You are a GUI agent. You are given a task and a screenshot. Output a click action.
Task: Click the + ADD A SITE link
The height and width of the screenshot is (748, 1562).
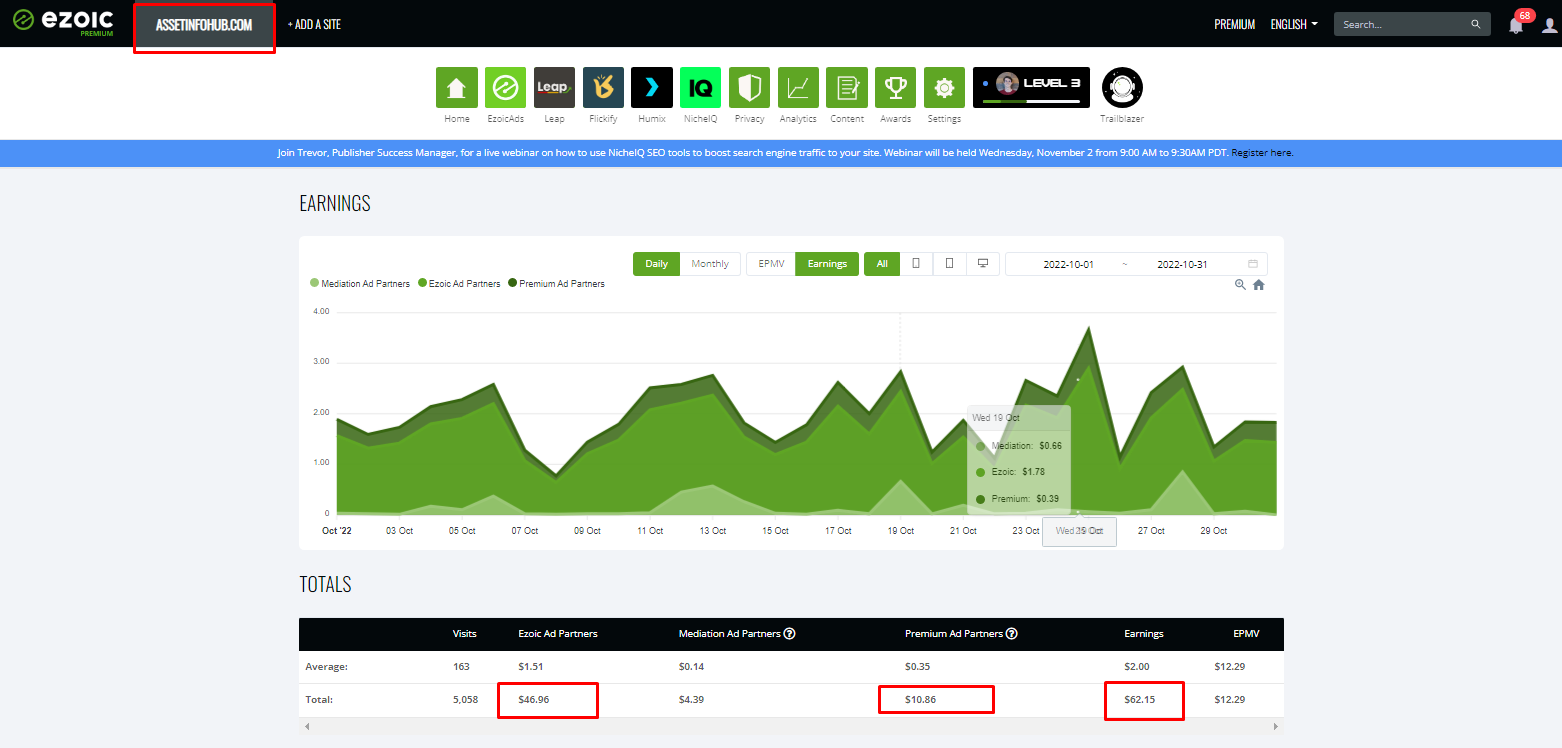[x=314, y=24]
